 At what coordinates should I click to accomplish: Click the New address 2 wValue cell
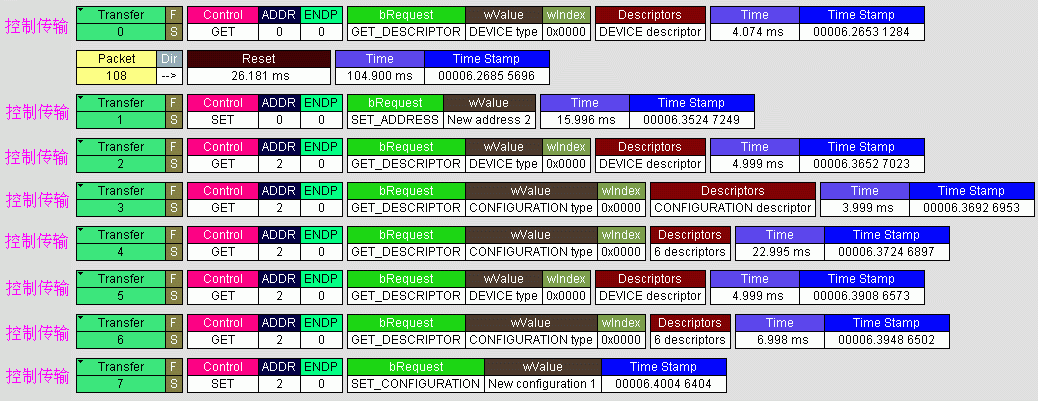[489, 120]
